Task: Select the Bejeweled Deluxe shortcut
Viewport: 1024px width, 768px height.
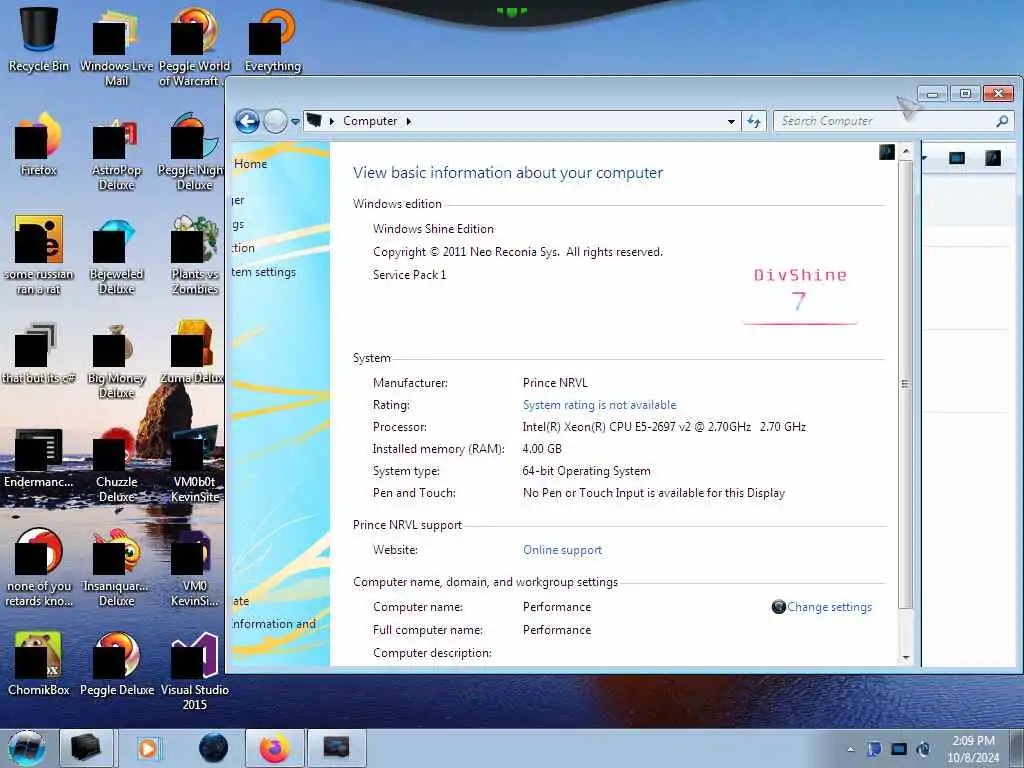Action: point(116,256)
